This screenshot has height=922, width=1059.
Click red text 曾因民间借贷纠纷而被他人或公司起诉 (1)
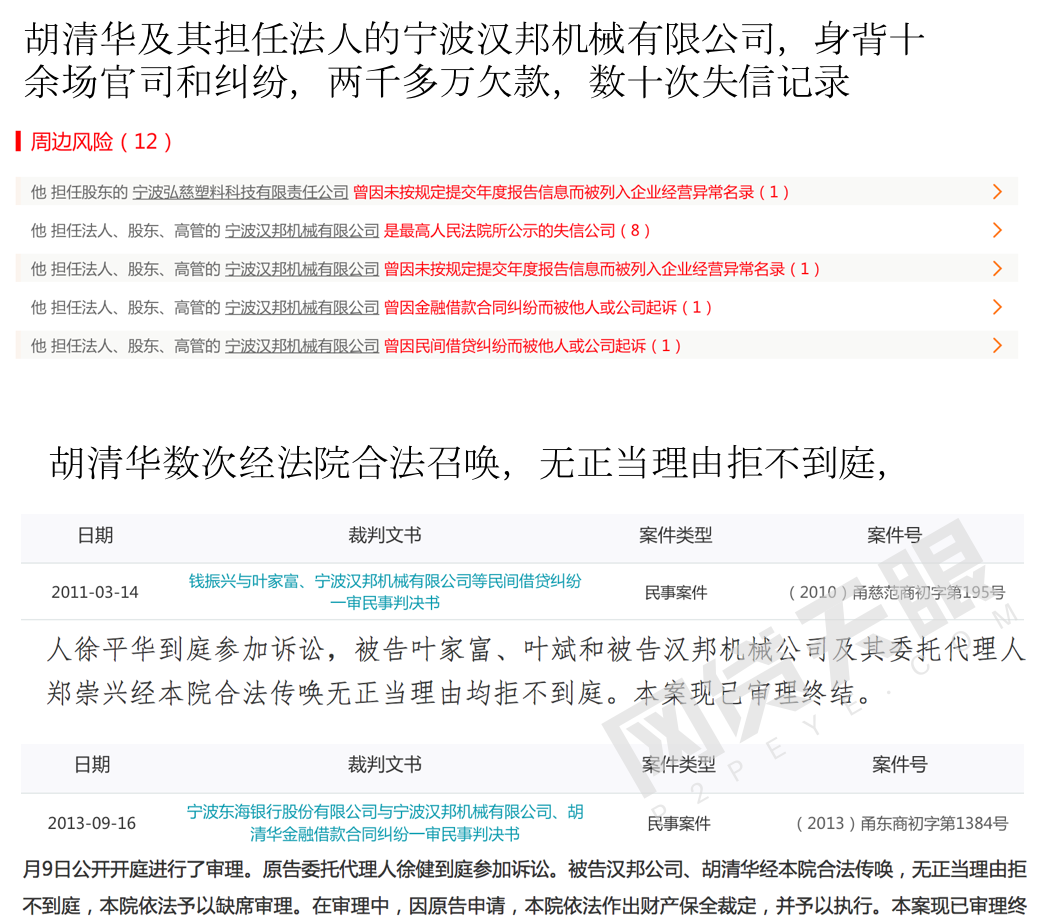532,347
